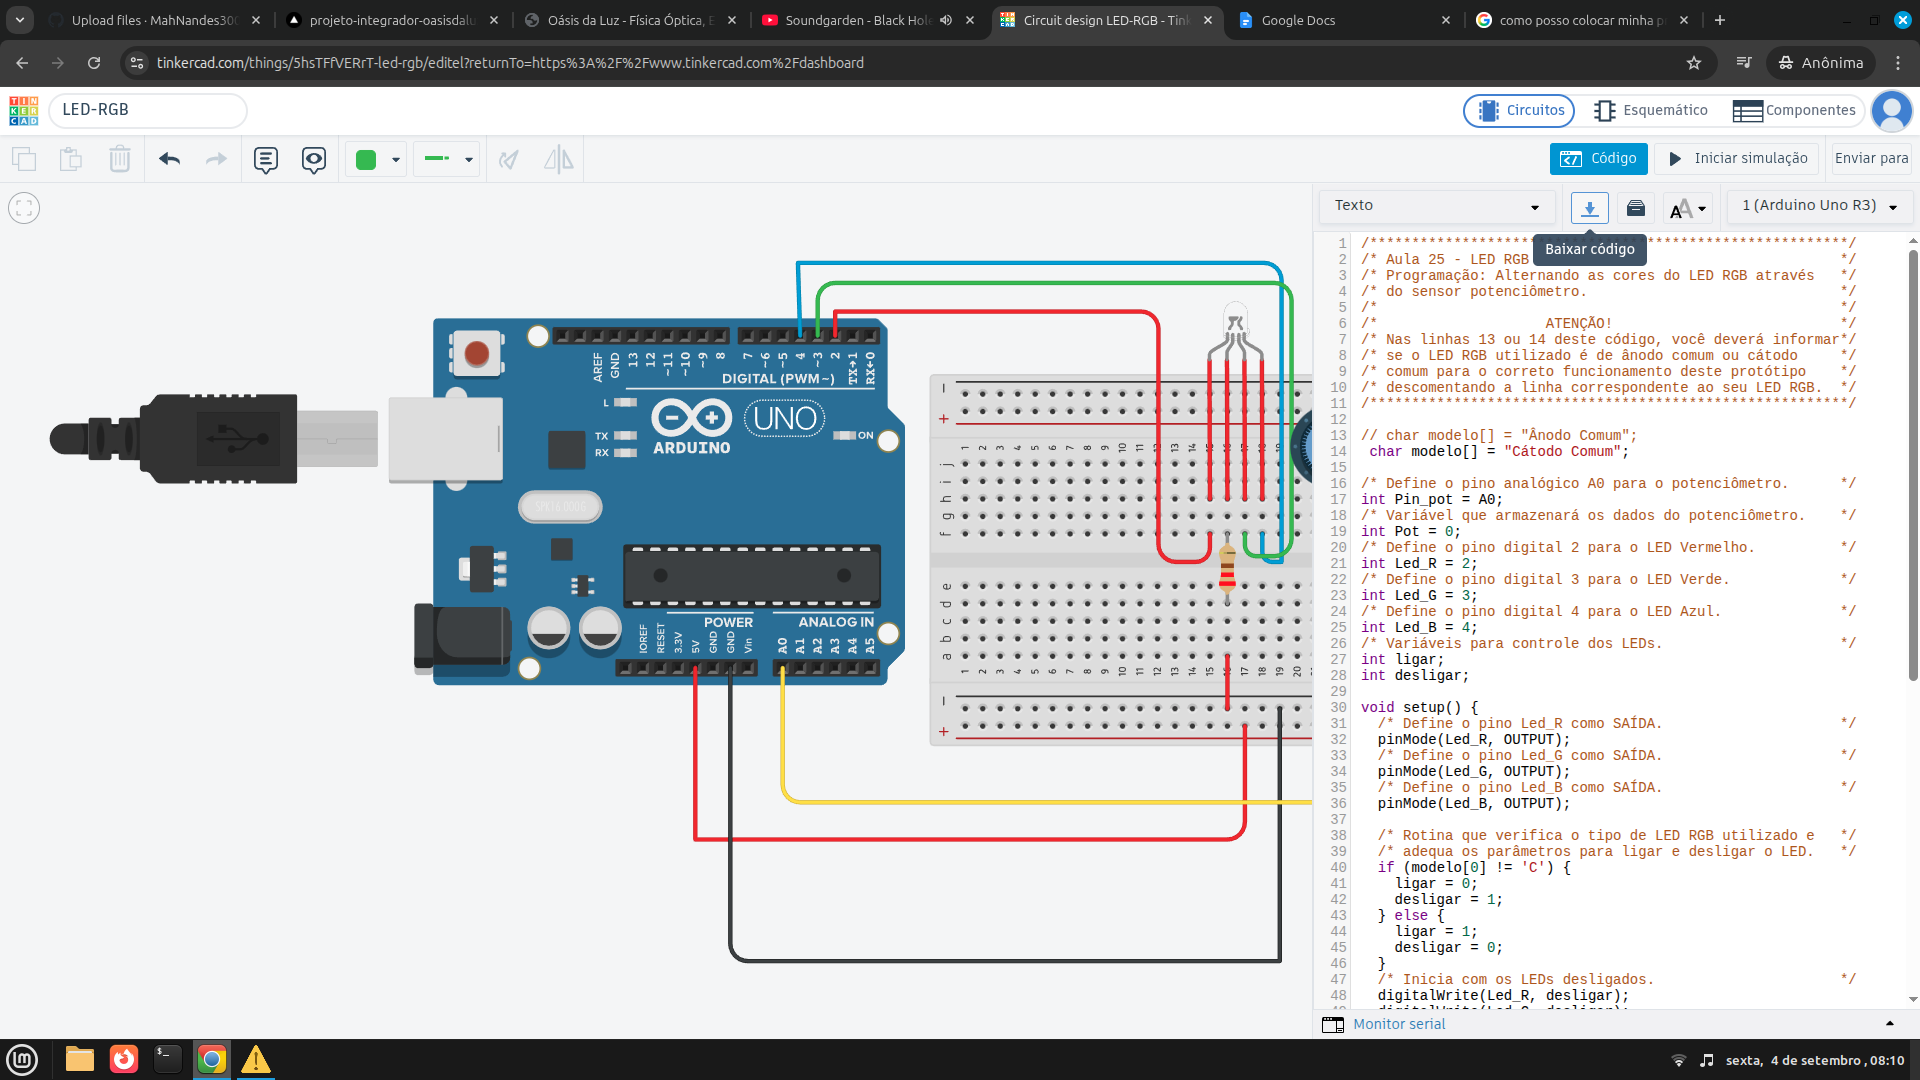
Task: Select the RGB LED component
Action: (1236, 330)
